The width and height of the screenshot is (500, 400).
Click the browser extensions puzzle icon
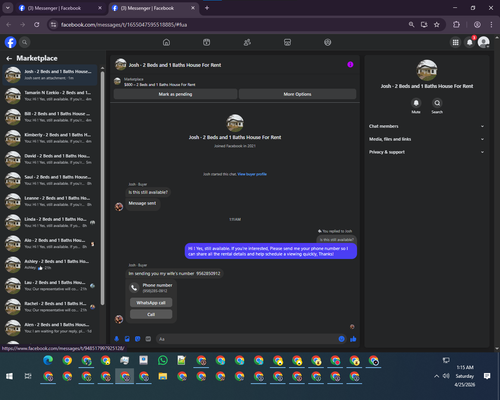click(456, 25)
